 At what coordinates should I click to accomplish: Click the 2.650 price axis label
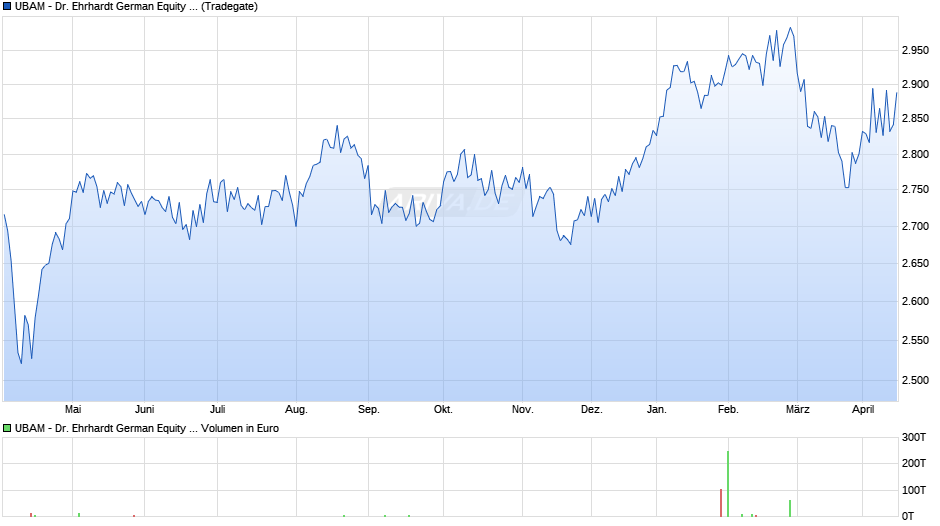tap(915, 263)
